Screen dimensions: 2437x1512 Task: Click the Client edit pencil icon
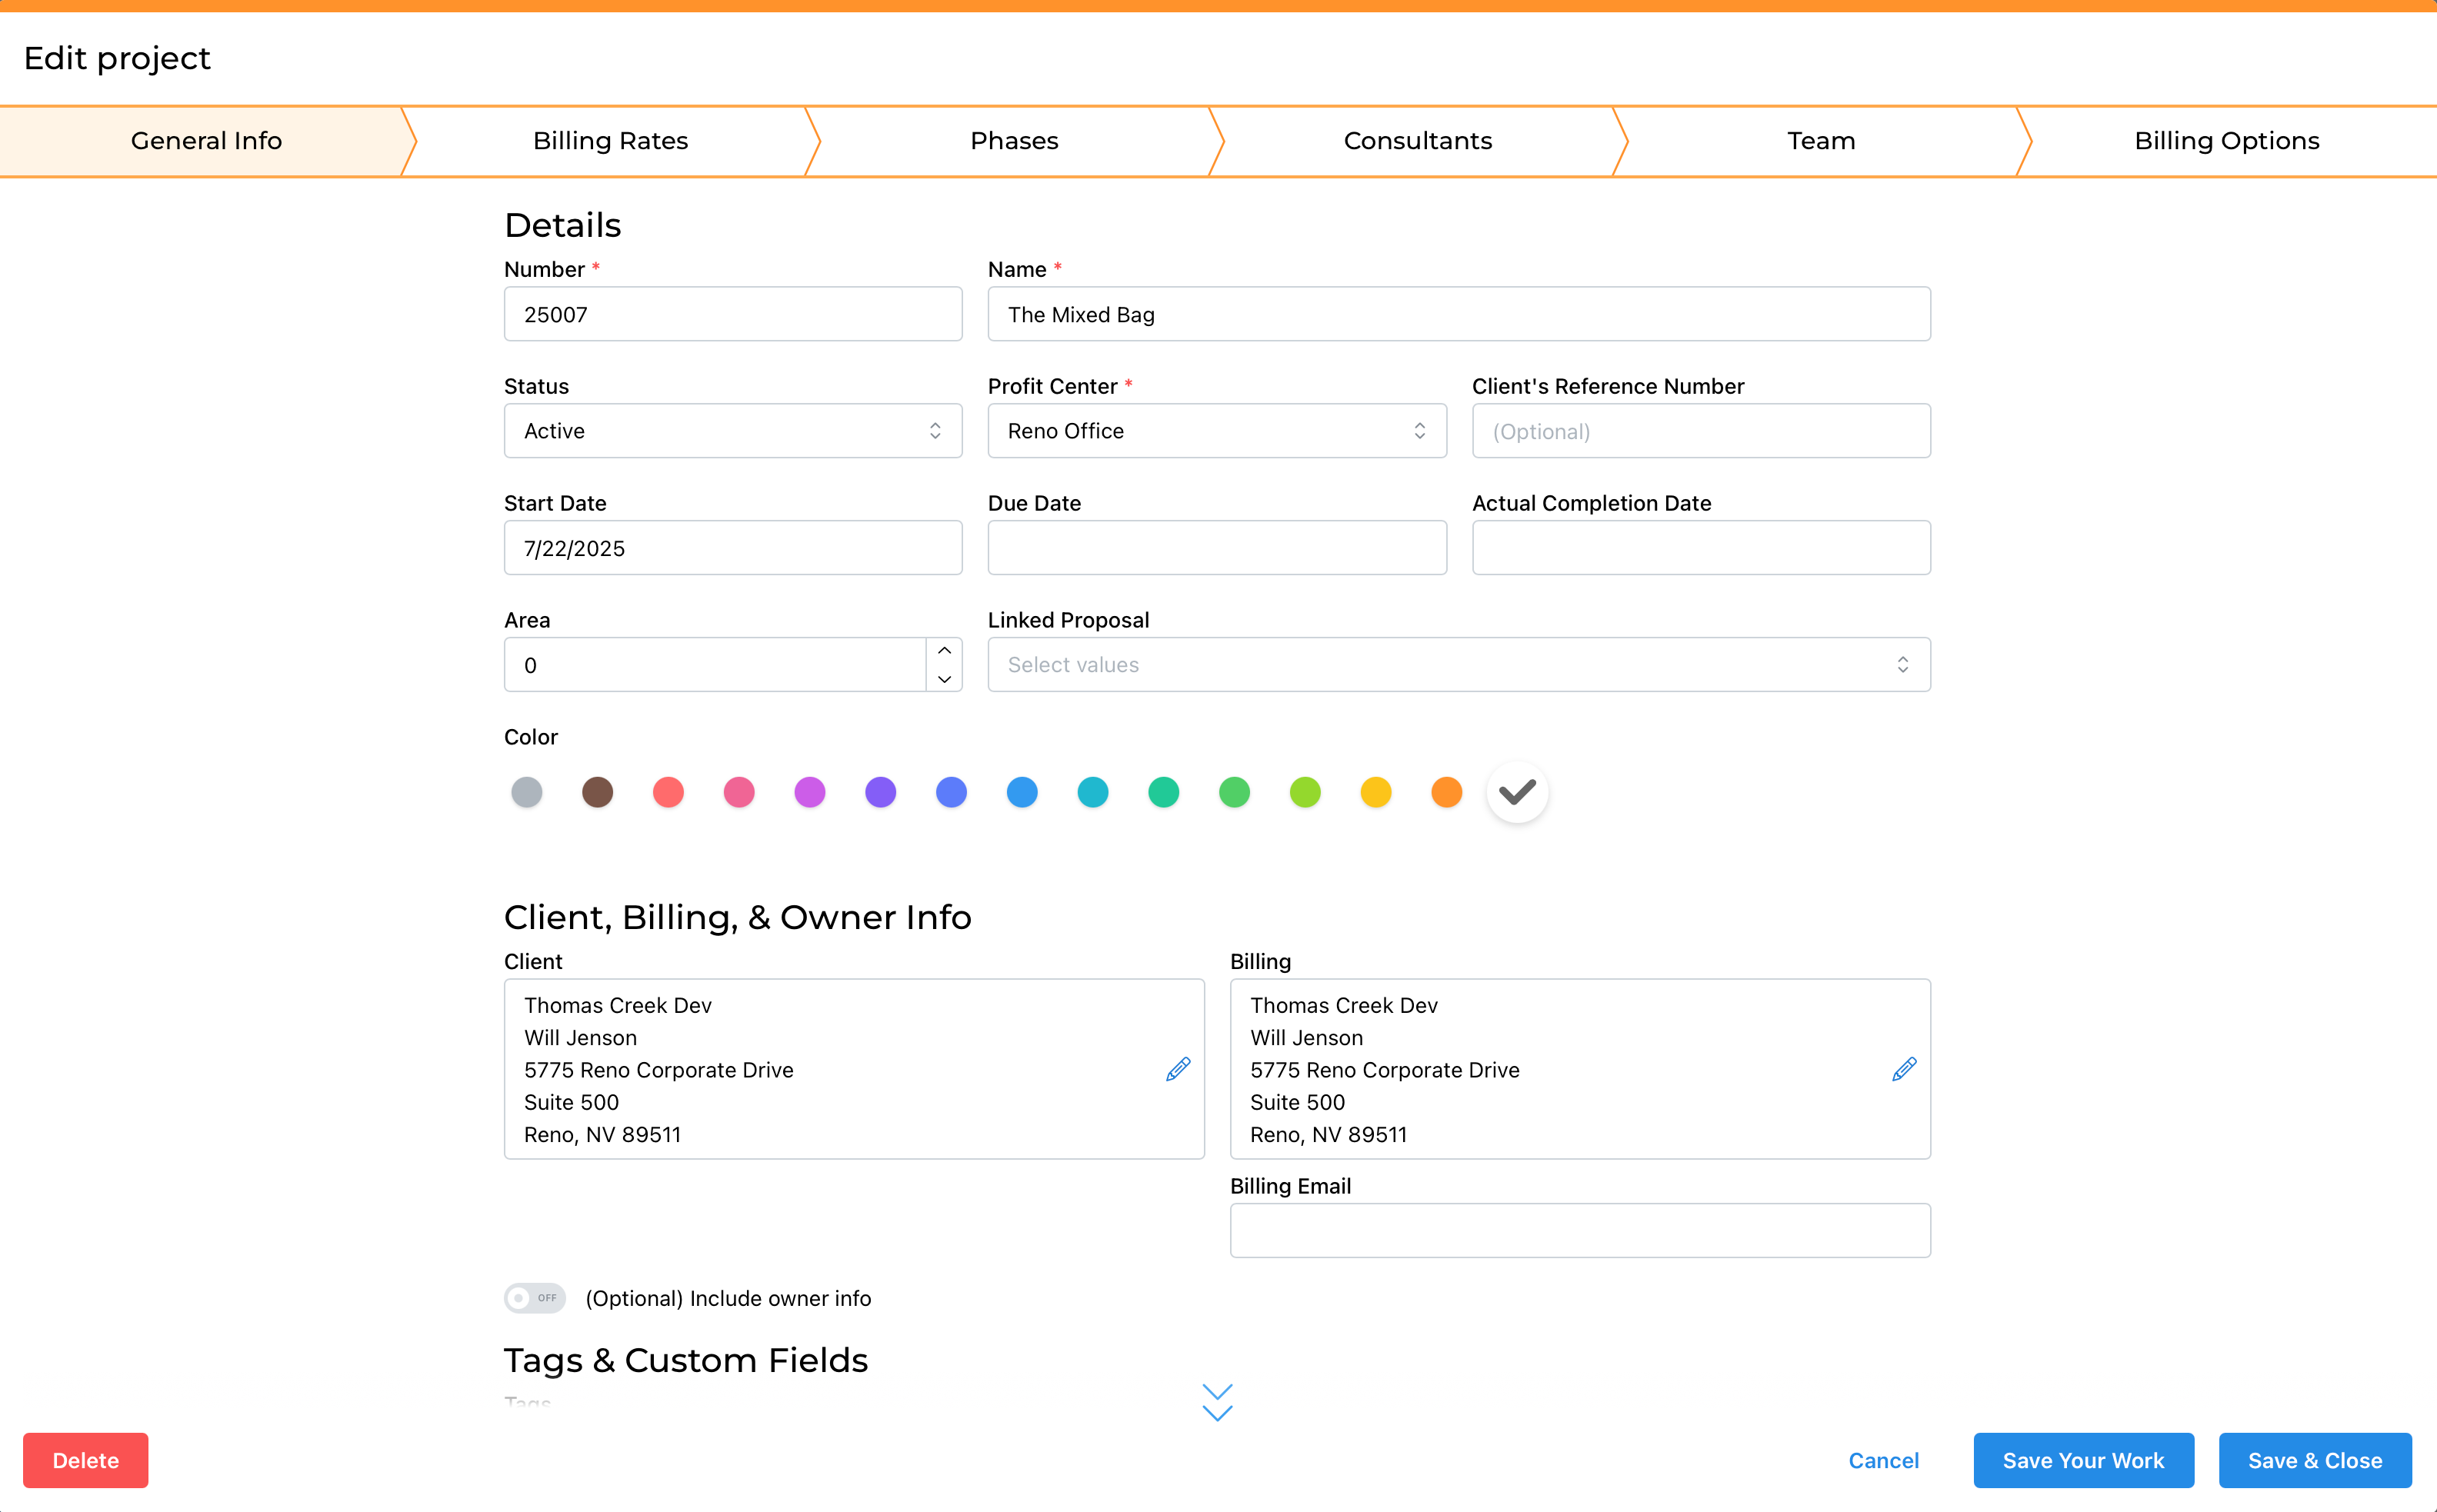pos(1178,1069)
